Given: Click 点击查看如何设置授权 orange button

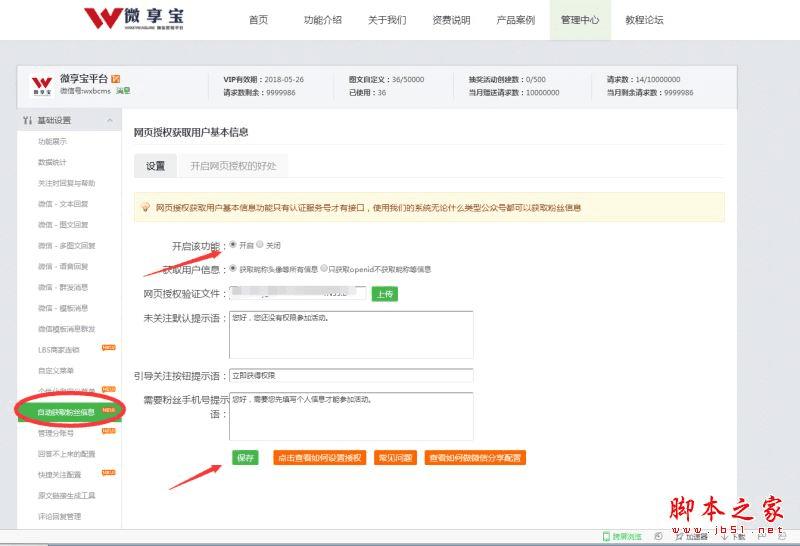Looking at the screenshot, I should click(319, 458).
